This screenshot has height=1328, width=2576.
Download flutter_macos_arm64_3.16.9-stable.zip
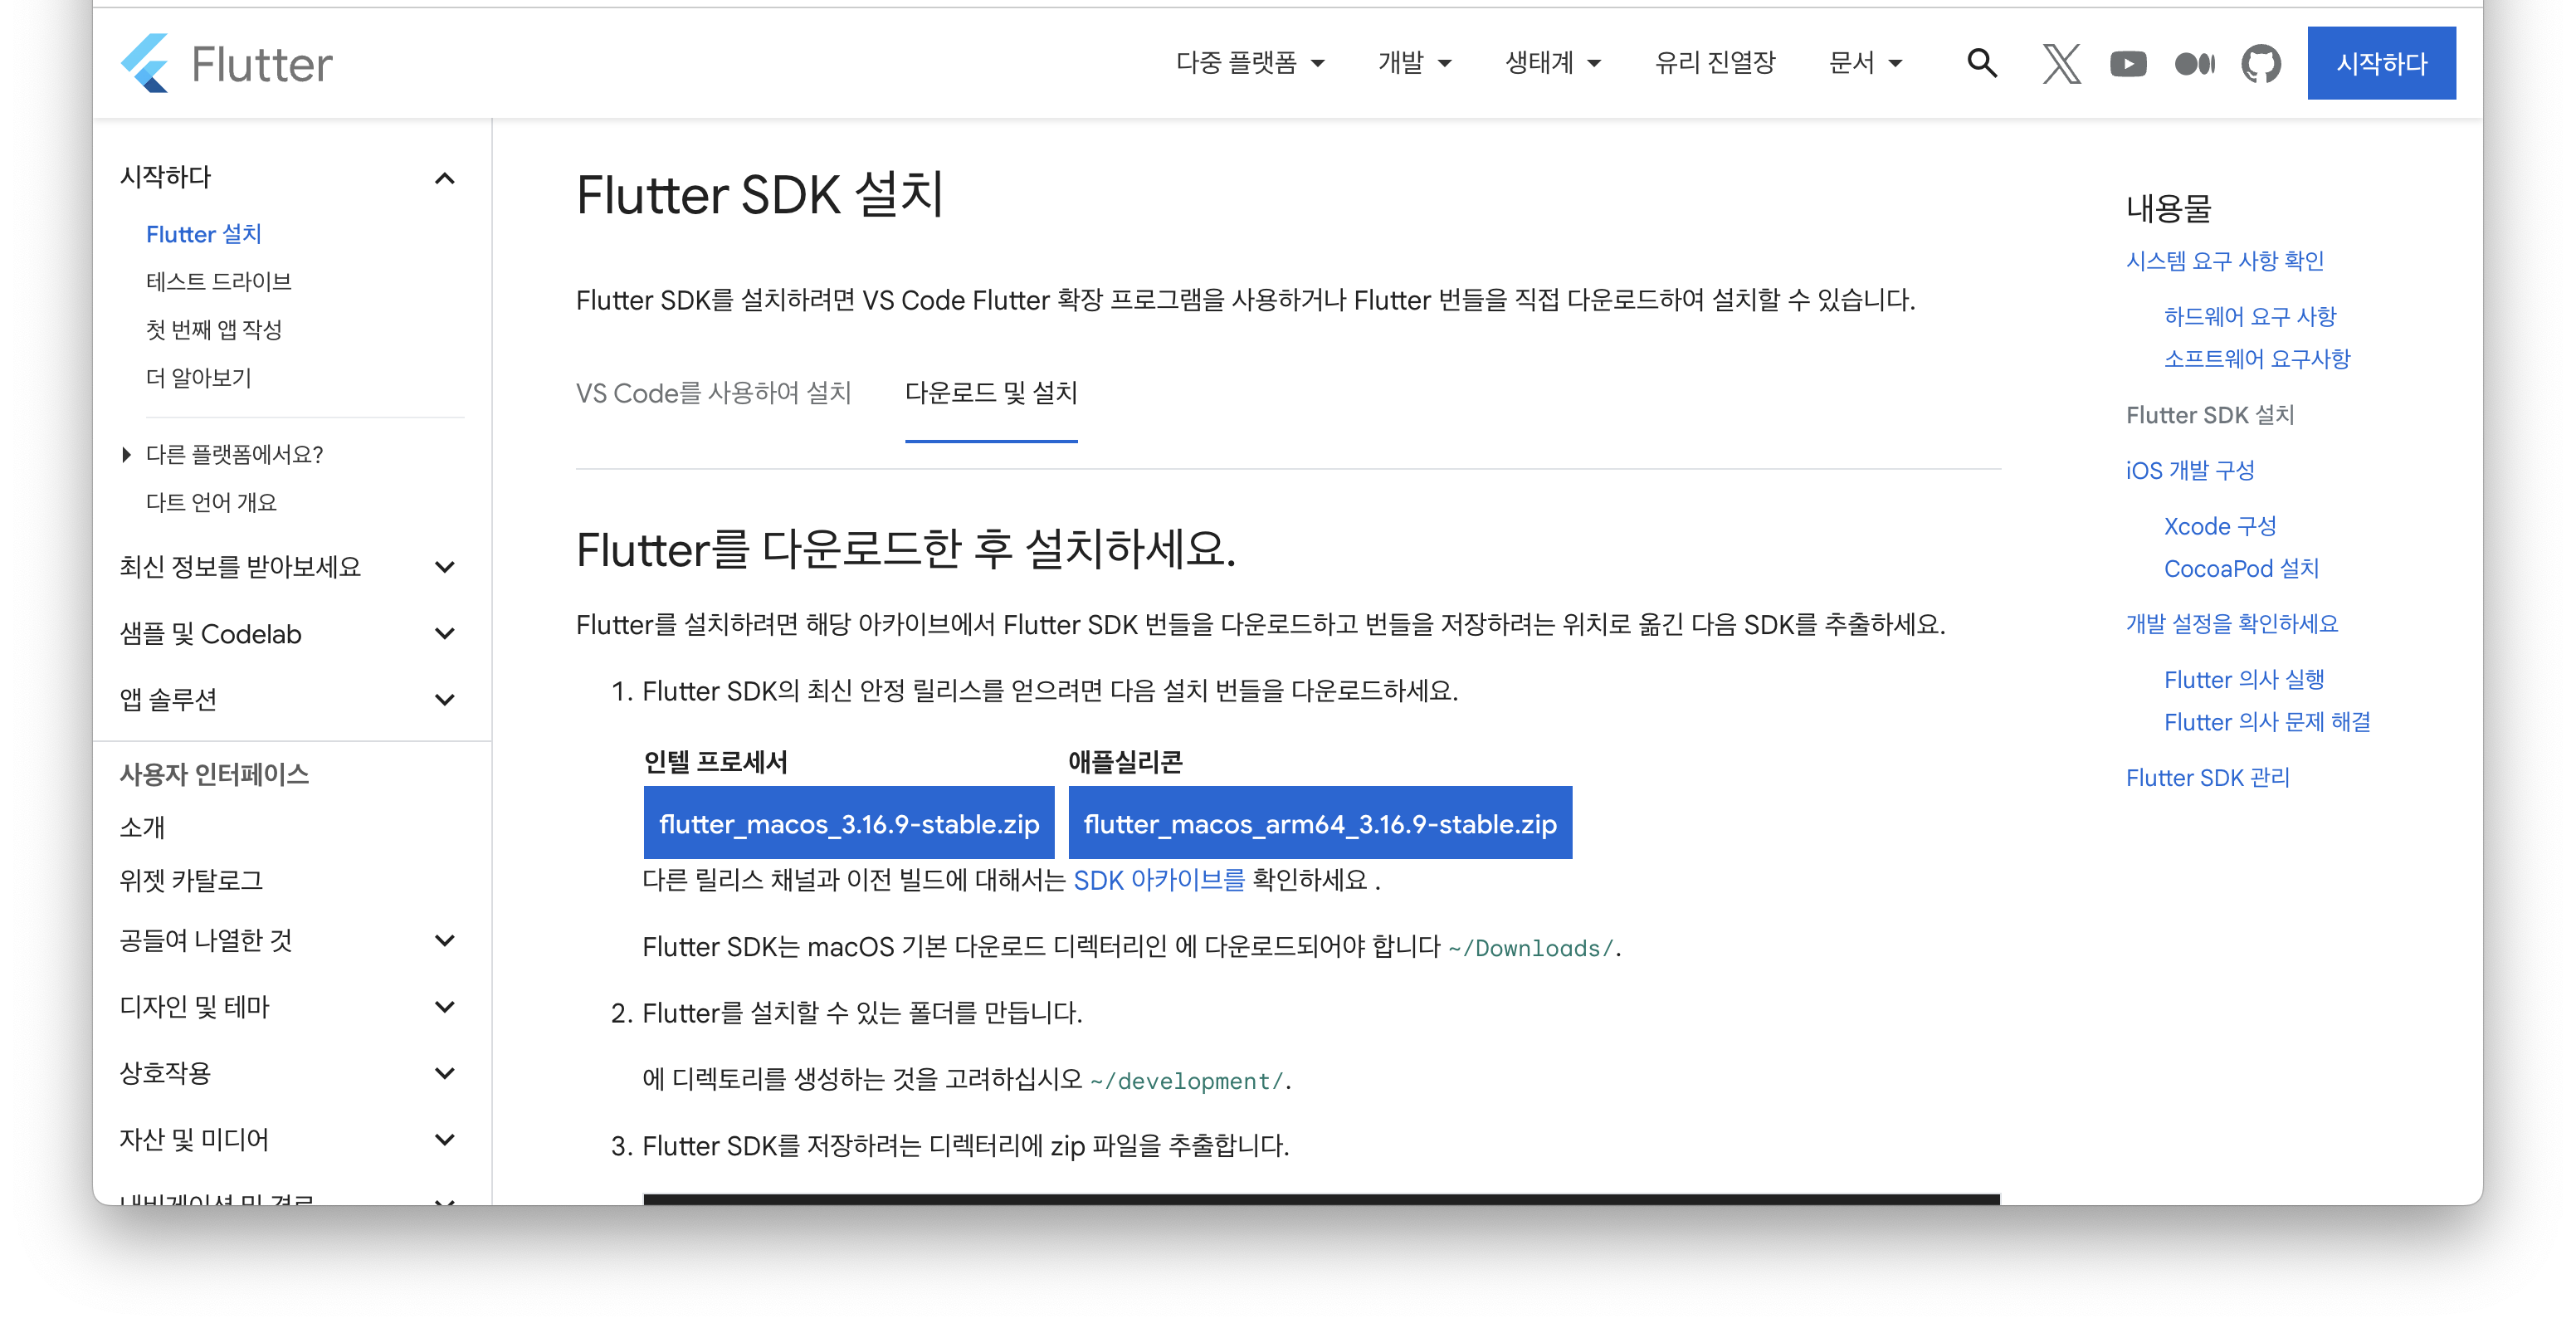(1319, 823)
